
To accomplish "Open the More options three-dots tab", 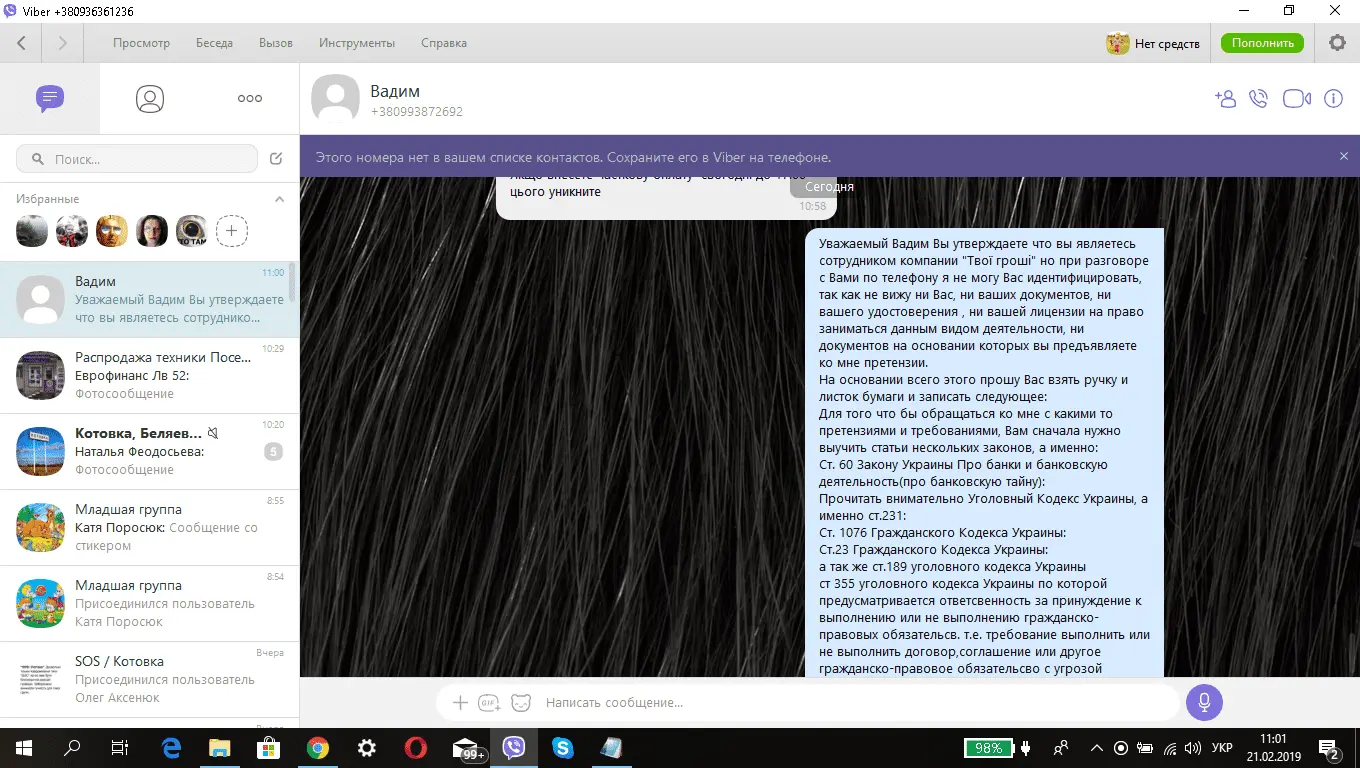I will (249, 98).
